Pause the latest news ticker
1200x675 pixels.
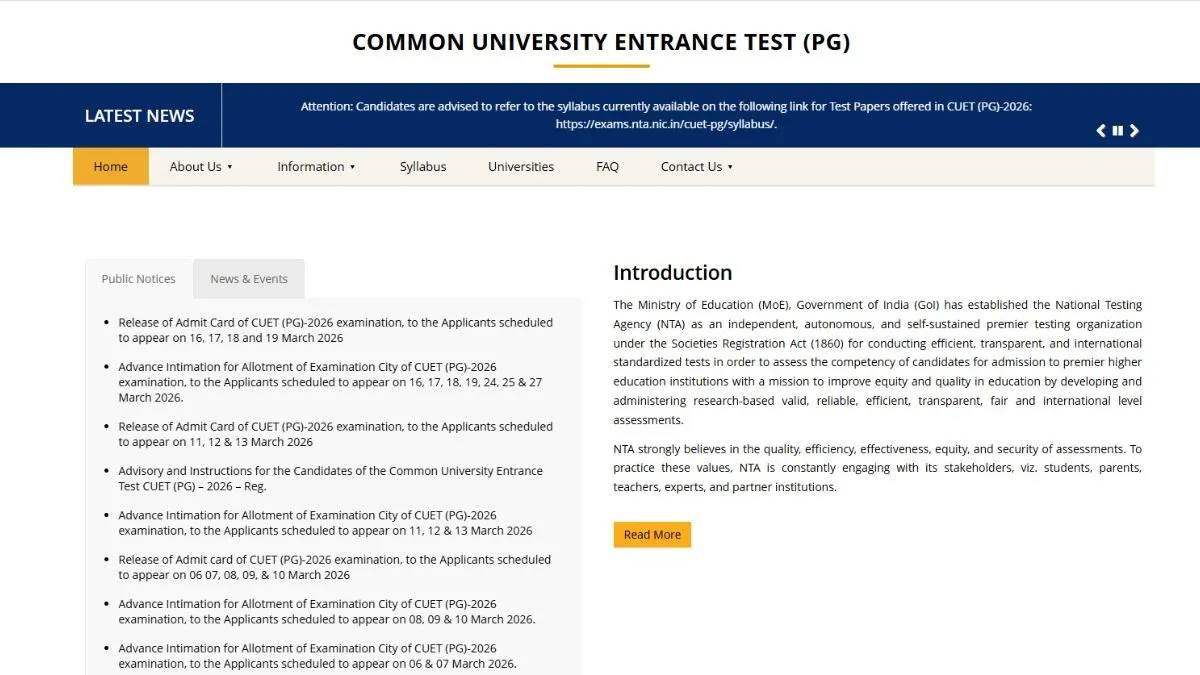click(x=1117, y=131)
